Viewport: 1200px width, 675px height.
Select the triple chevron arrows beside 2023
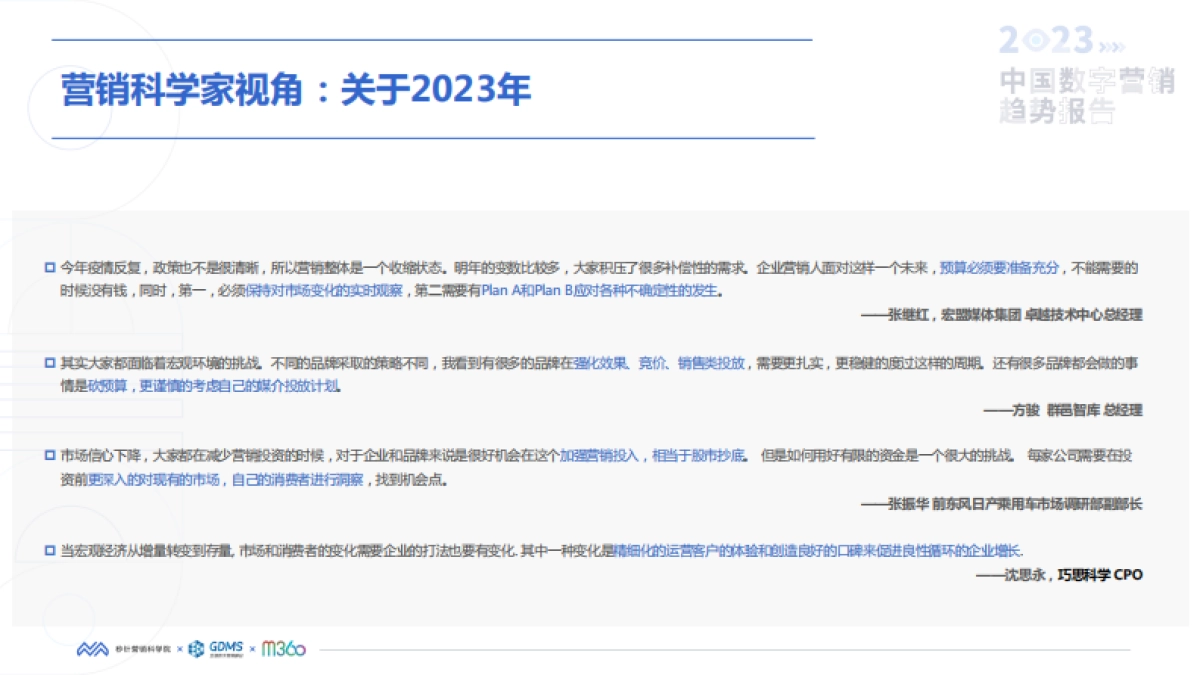(x=1113, y=46)
